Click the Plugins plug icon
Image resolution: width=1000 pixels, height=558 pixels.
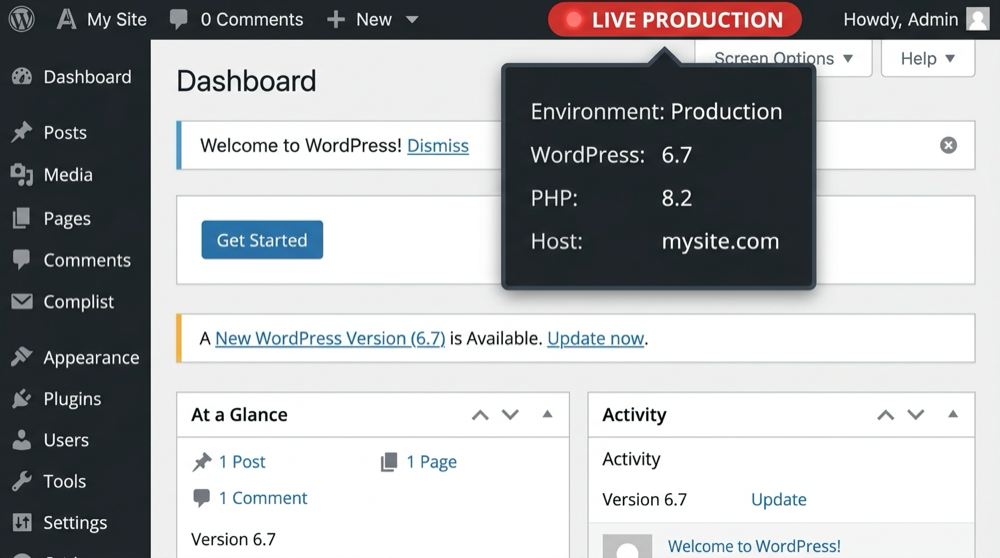click(x=22, y=399)
